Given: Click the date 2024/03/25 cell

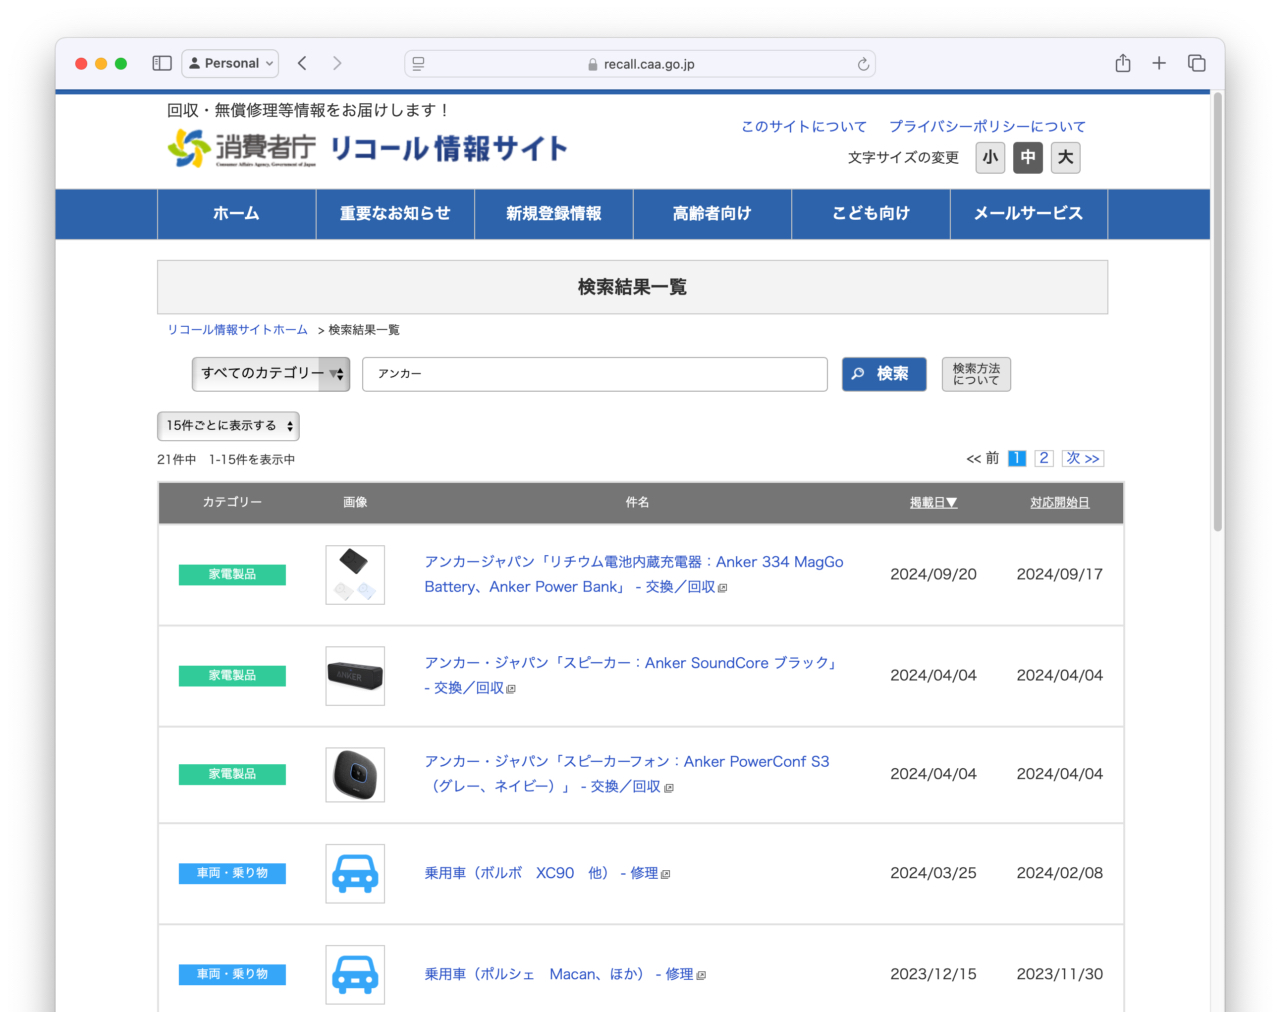Looking at the screenshot, I should tap(934, 873).
